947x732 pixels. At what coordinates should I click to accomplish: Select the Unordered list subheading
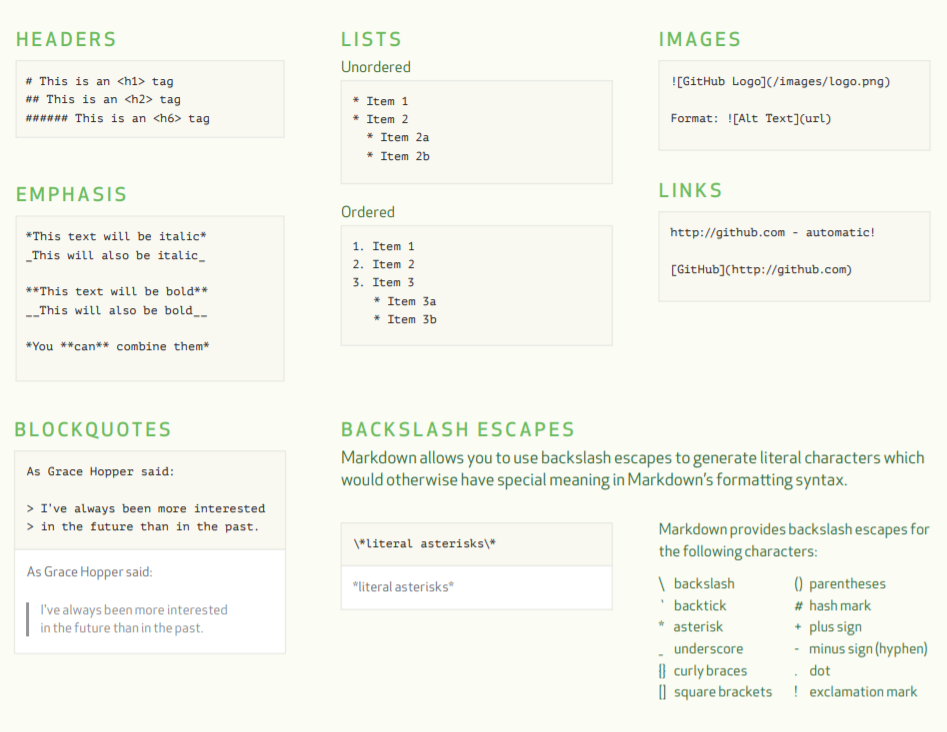pyautogui.click(x=376, y=67)
